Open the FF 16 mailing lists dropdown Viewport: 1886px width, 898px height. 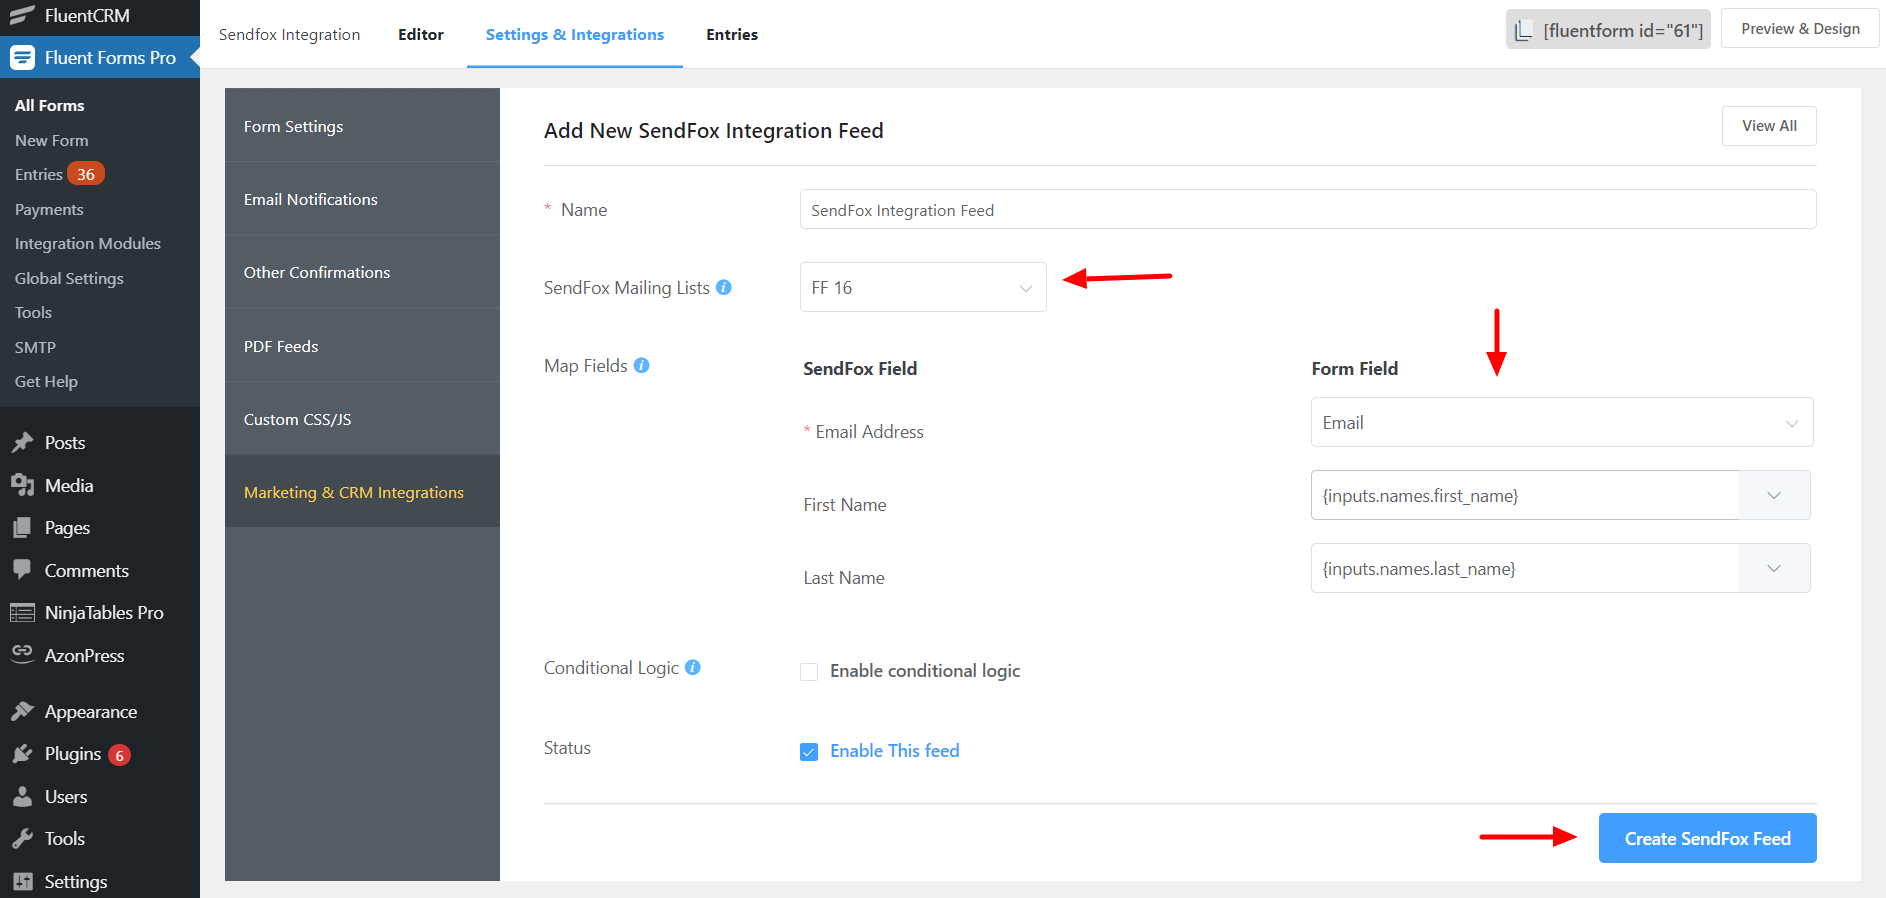(x=922, y=287)
